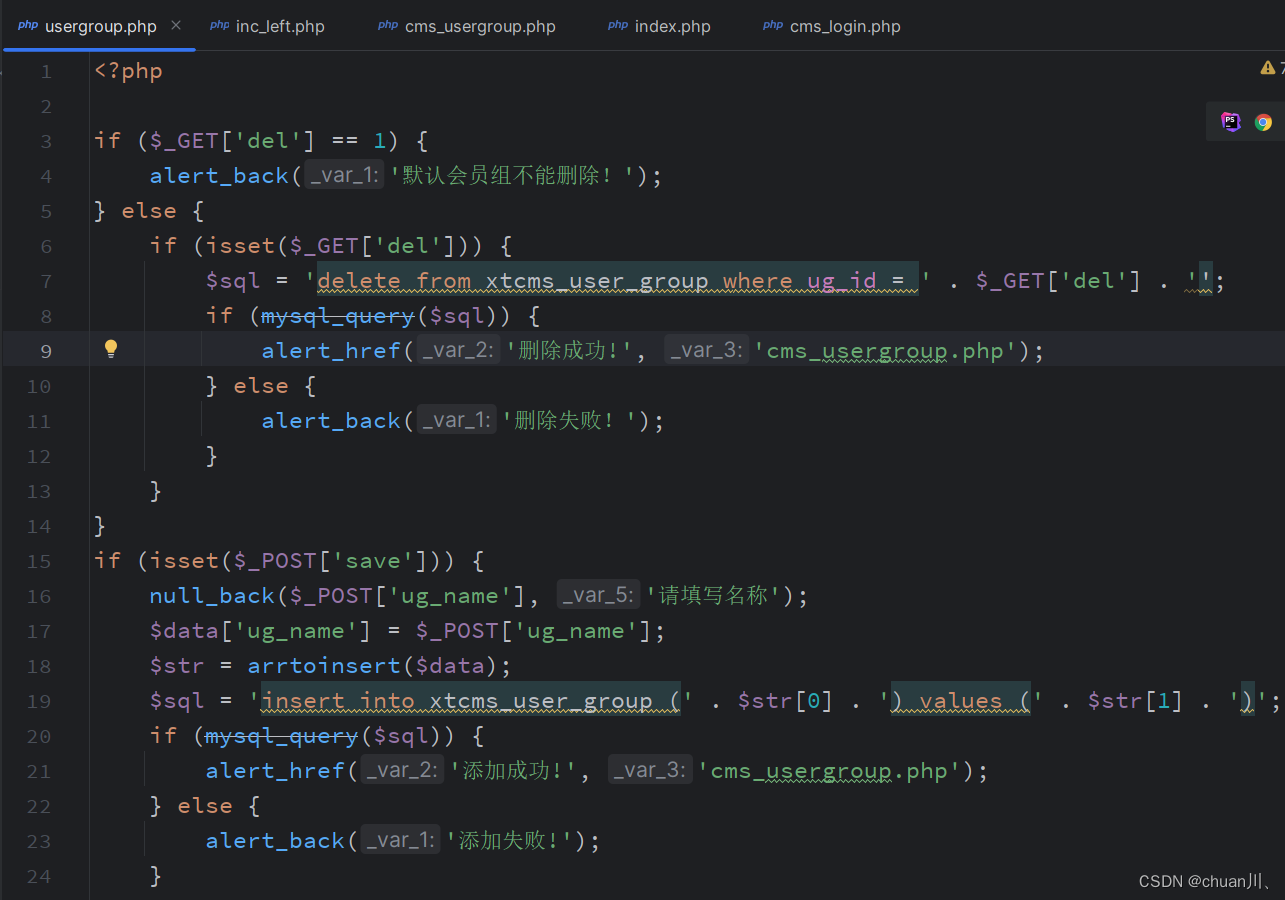Click mysql_query on line 8
Screen dimensions: 1285x900
point(338,316)
